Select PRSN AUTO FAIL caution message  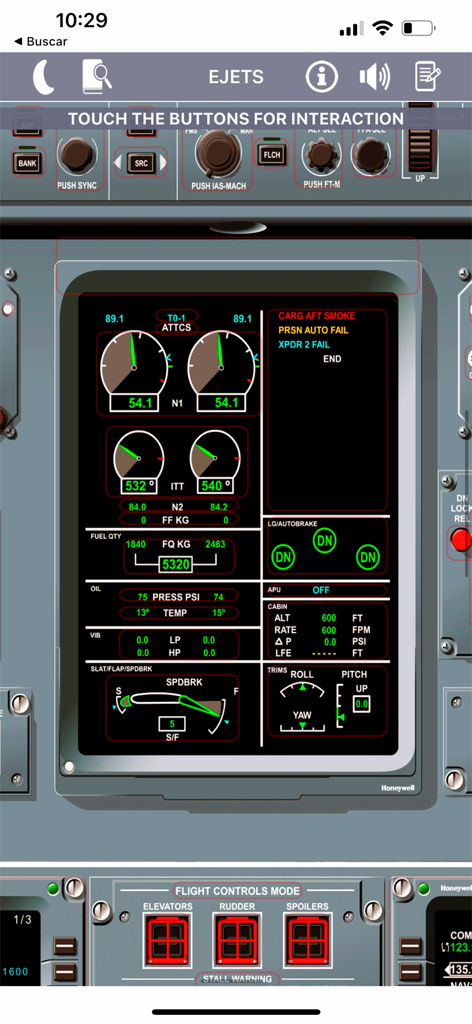pos(313,330)
